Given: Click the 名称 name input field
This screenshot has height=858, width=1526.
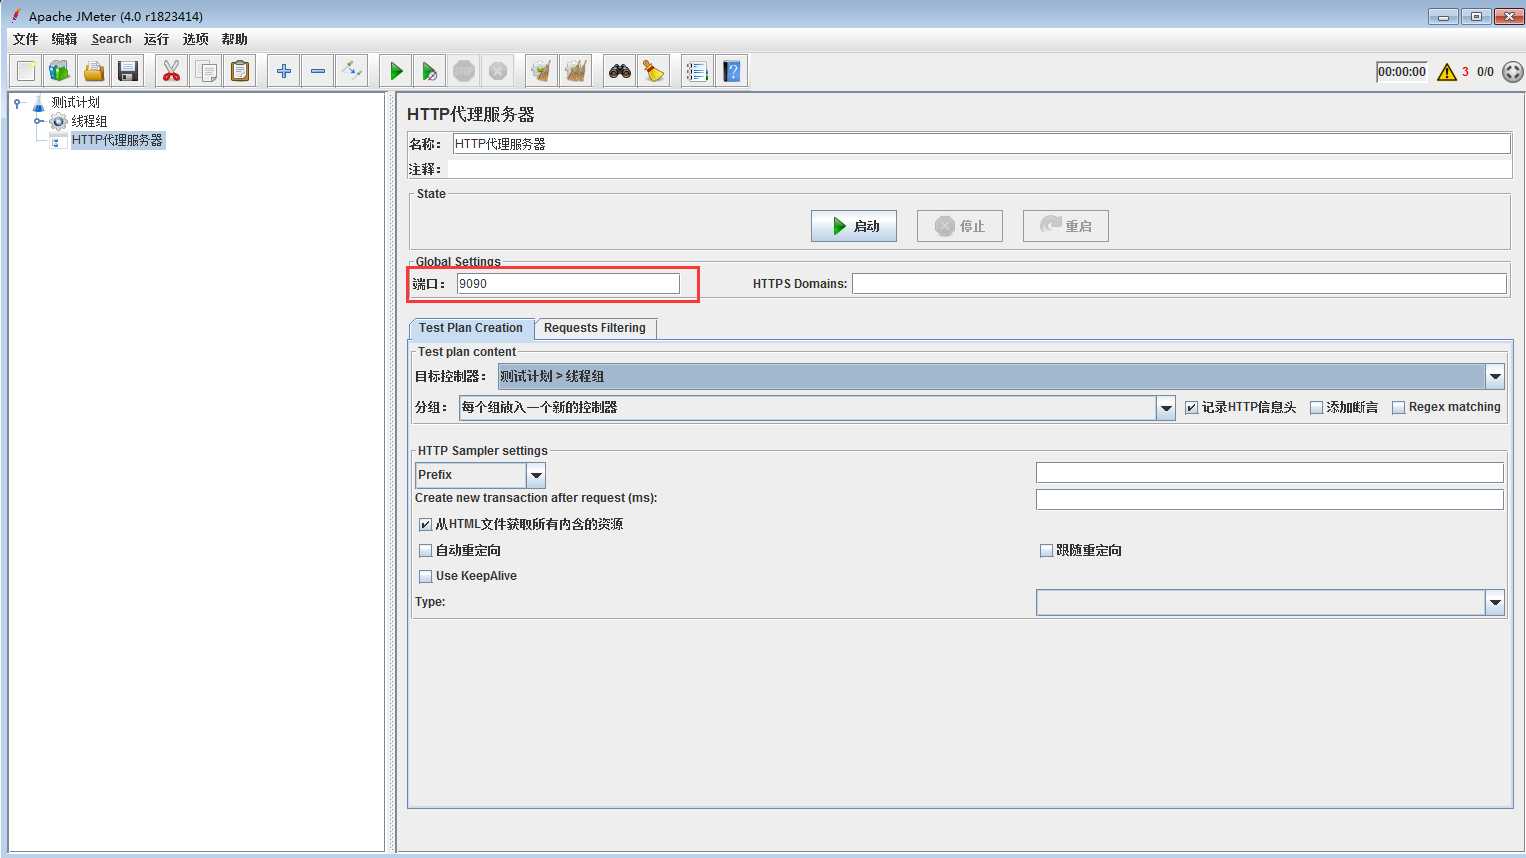Looking at the screenshot, I should [x=981, y=144].
